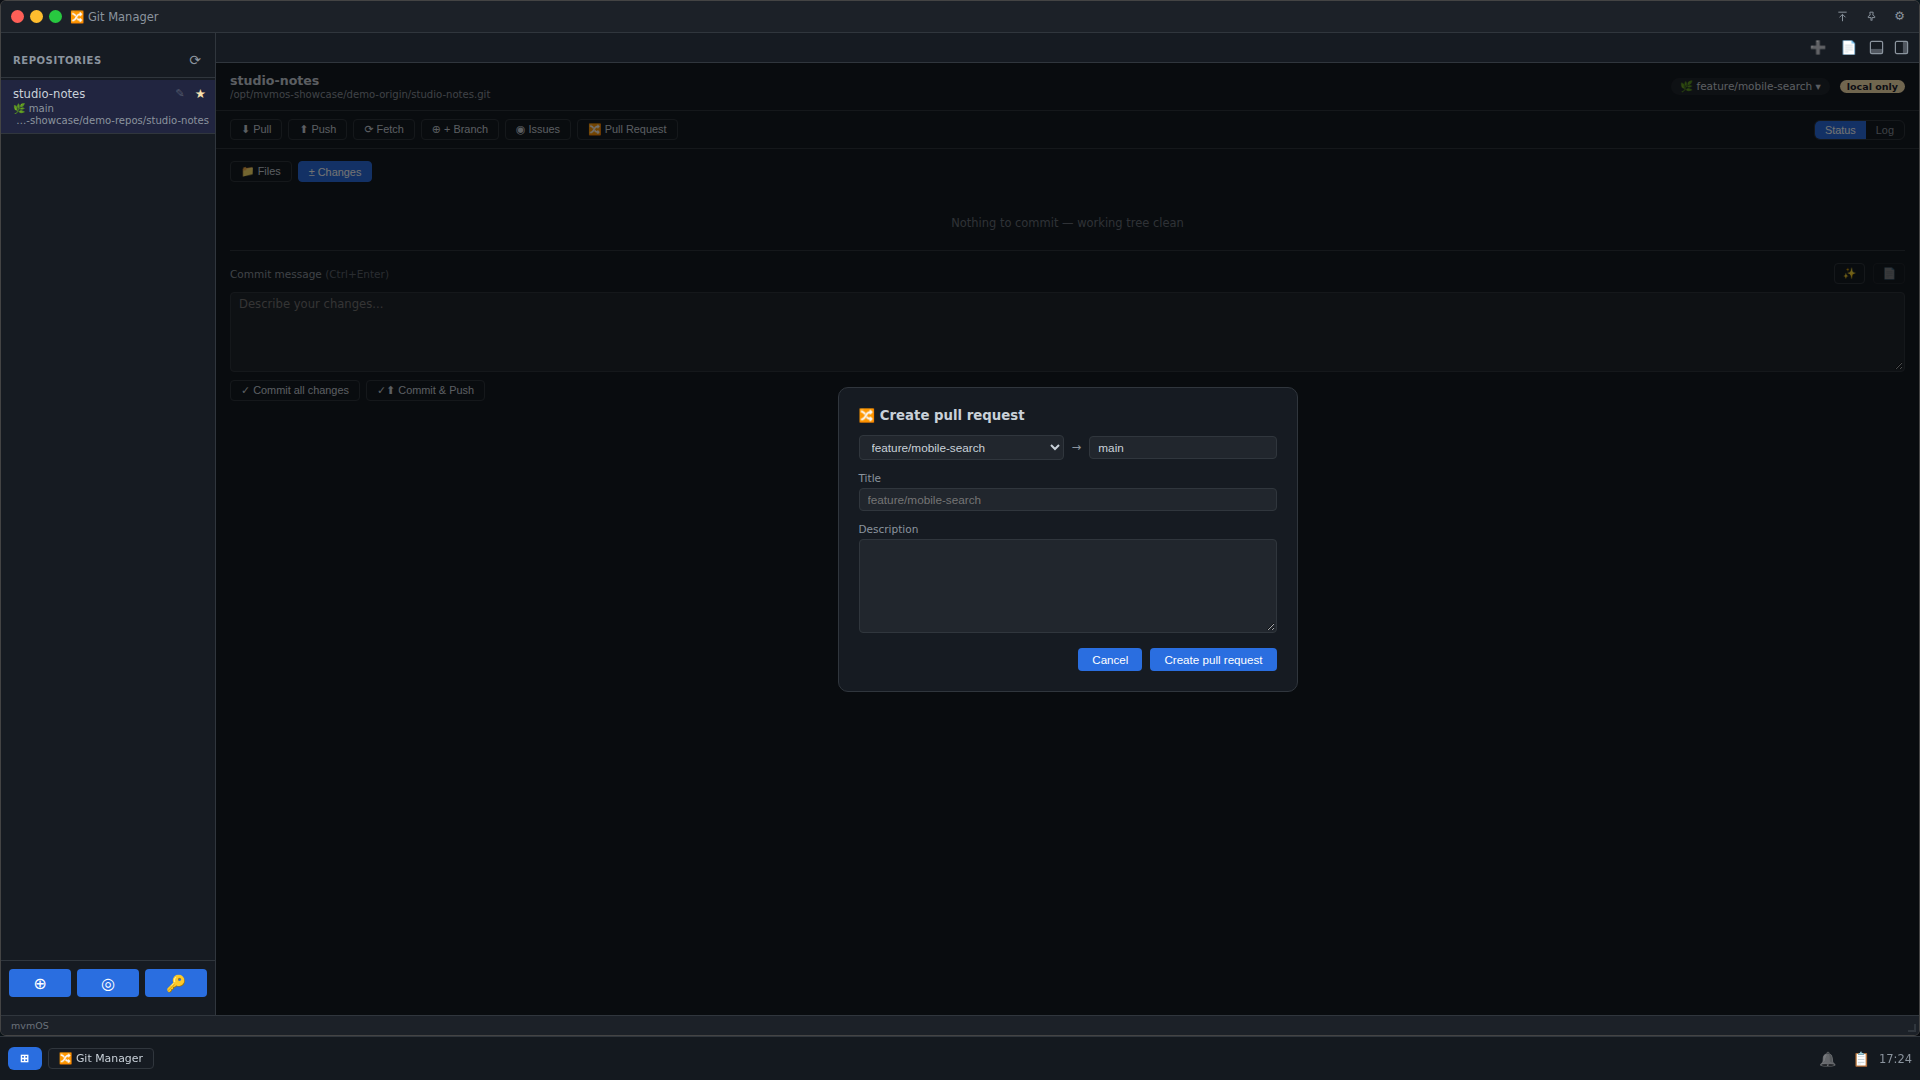Viewport: 1920px width, 1080px height.
Task: Select the Log view tab
Action: click(x=1885, y=130)
